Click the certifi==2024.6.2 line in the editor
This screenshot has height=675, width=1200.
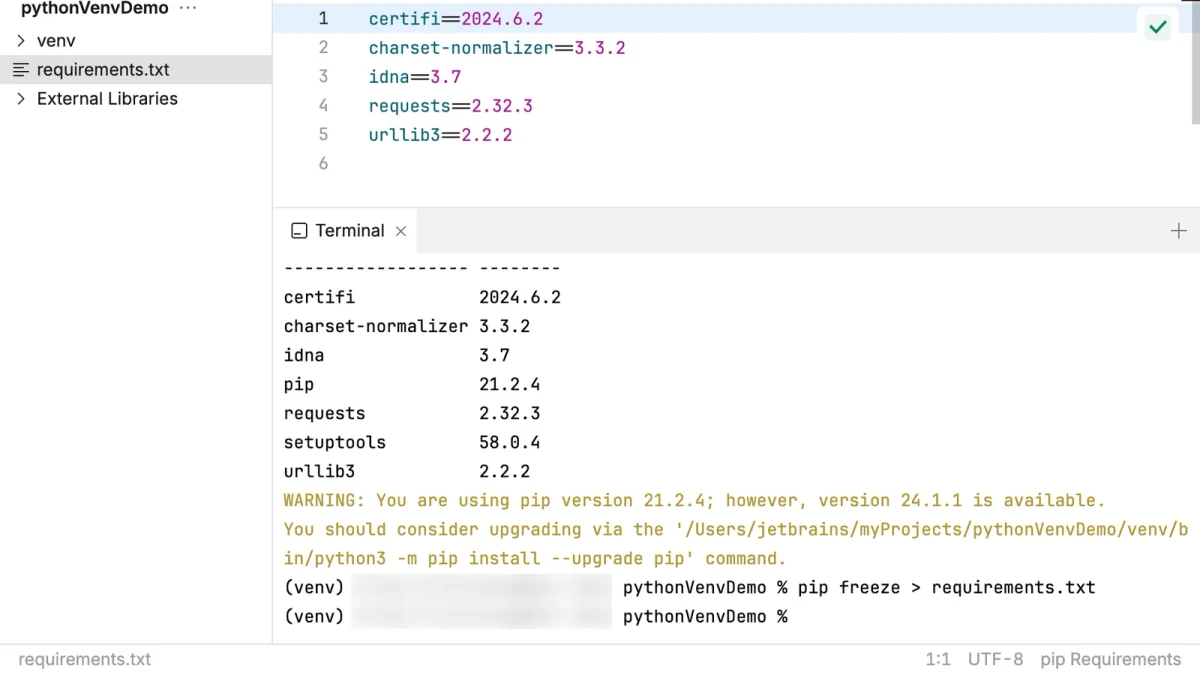tap(456, 19)
